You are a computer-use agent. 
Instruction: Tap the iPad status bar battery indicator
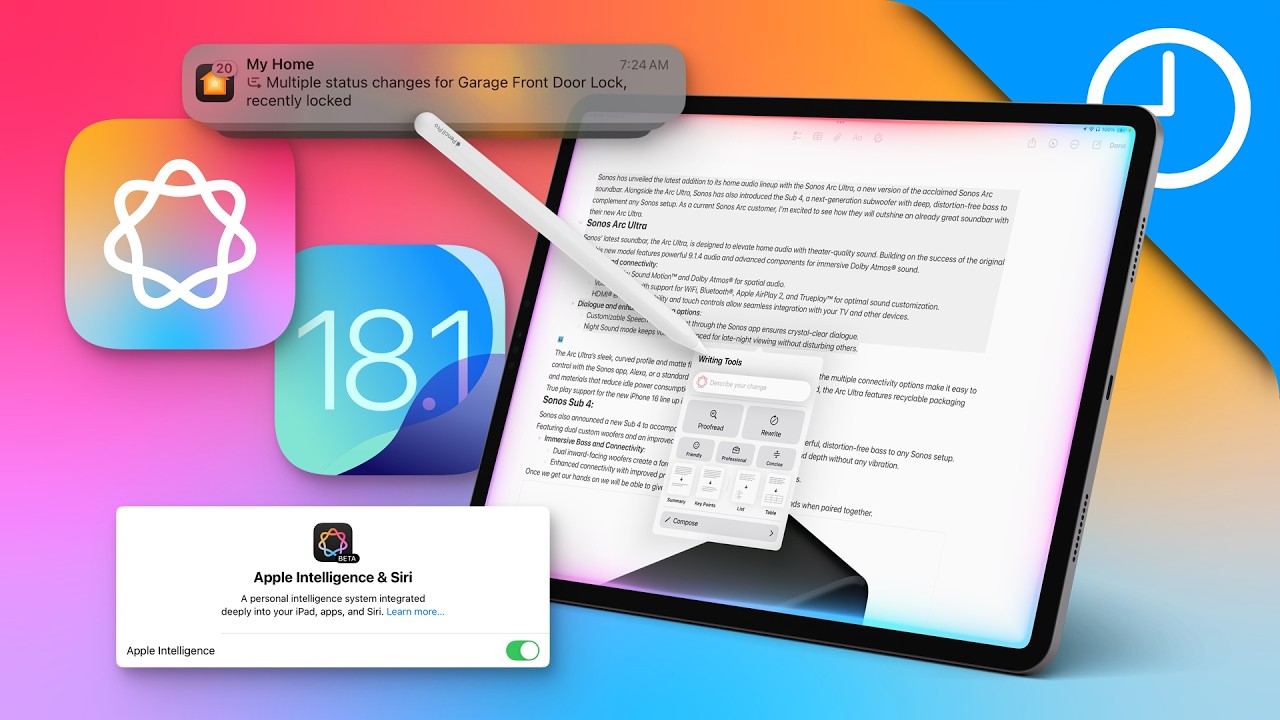pyautogui.click(x=1123, y=130)
